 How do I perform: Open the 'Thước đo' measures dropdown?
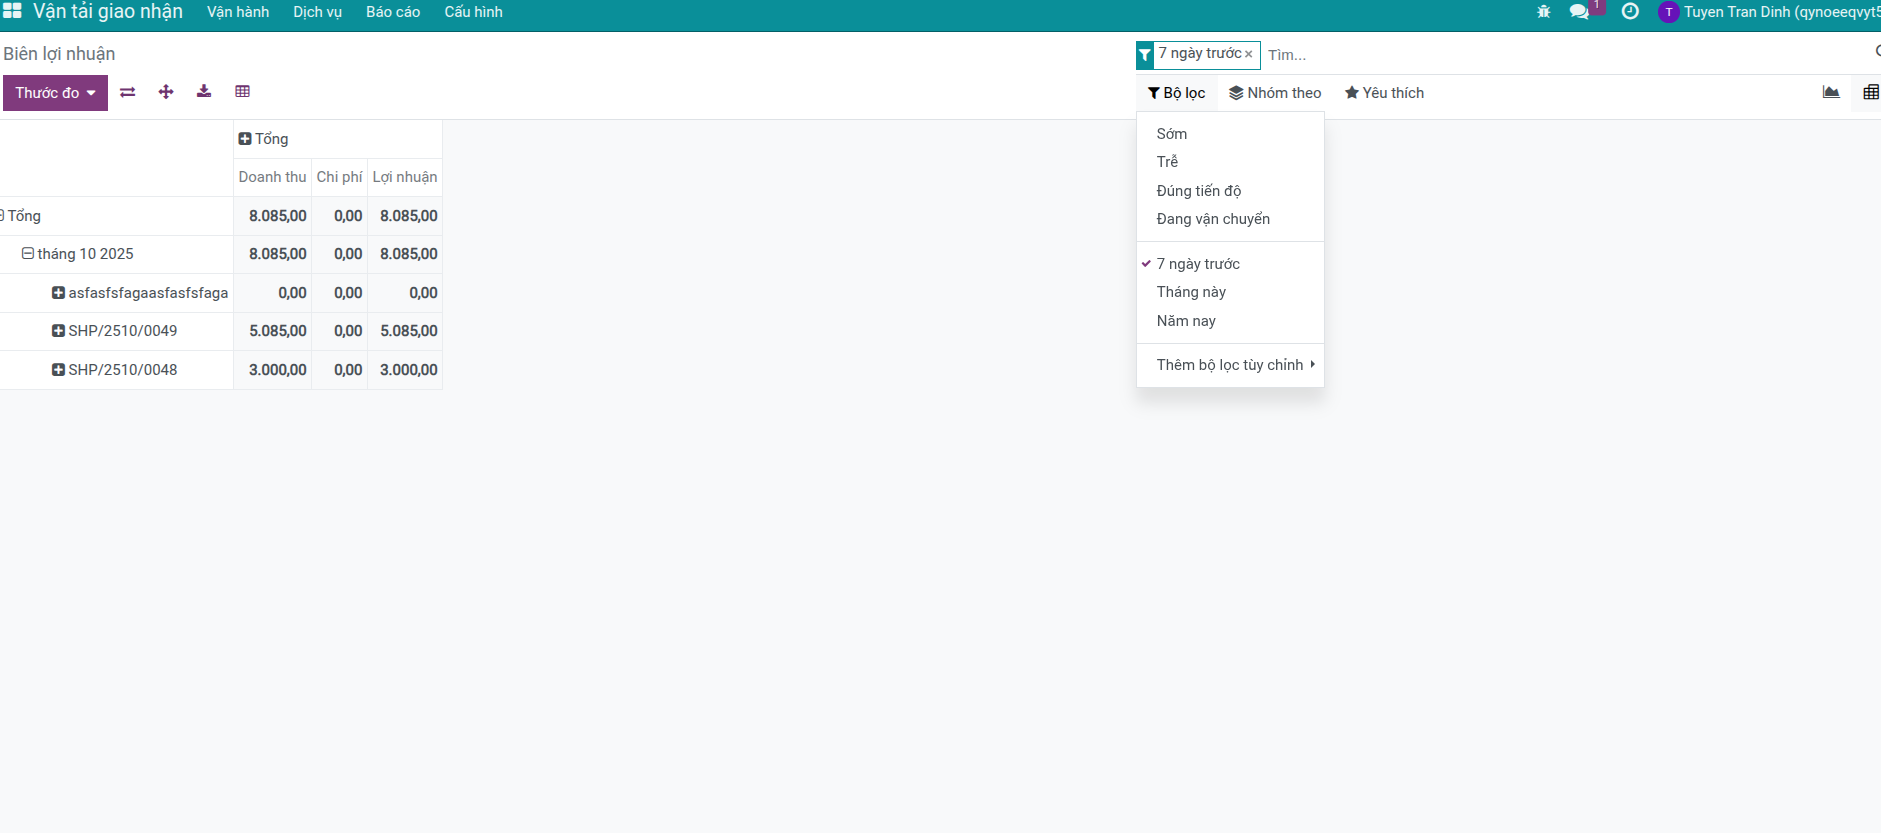pyautogui.click(x=55, y=93)
